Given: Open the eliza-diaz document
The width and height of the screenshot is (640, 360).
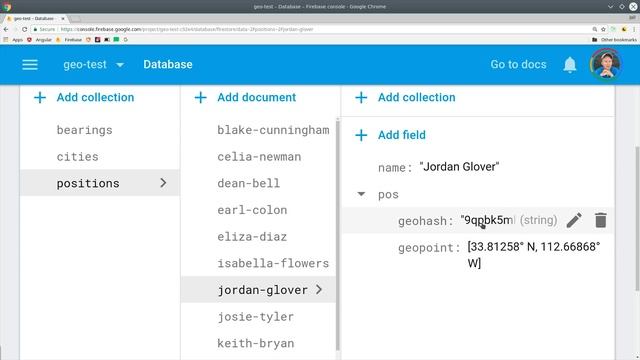Looking at the screenshot, I should [258, 237].
